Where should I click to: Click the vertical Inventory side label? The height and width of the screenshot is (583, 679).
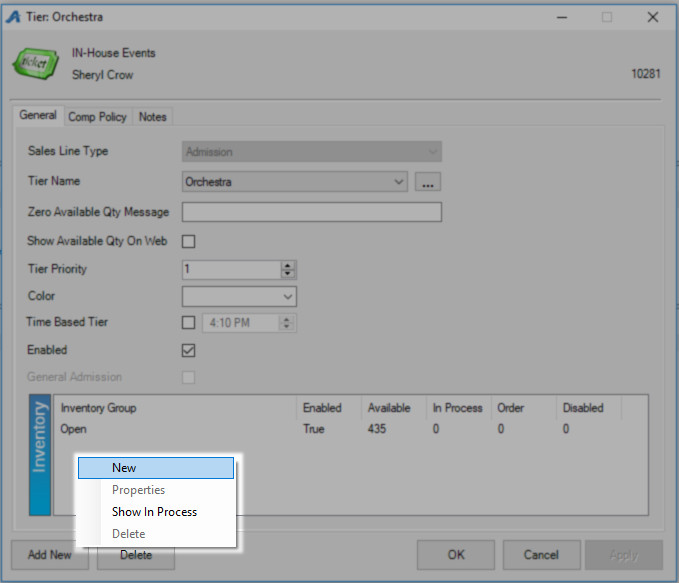pyautogui.click(x=40, y=455)
